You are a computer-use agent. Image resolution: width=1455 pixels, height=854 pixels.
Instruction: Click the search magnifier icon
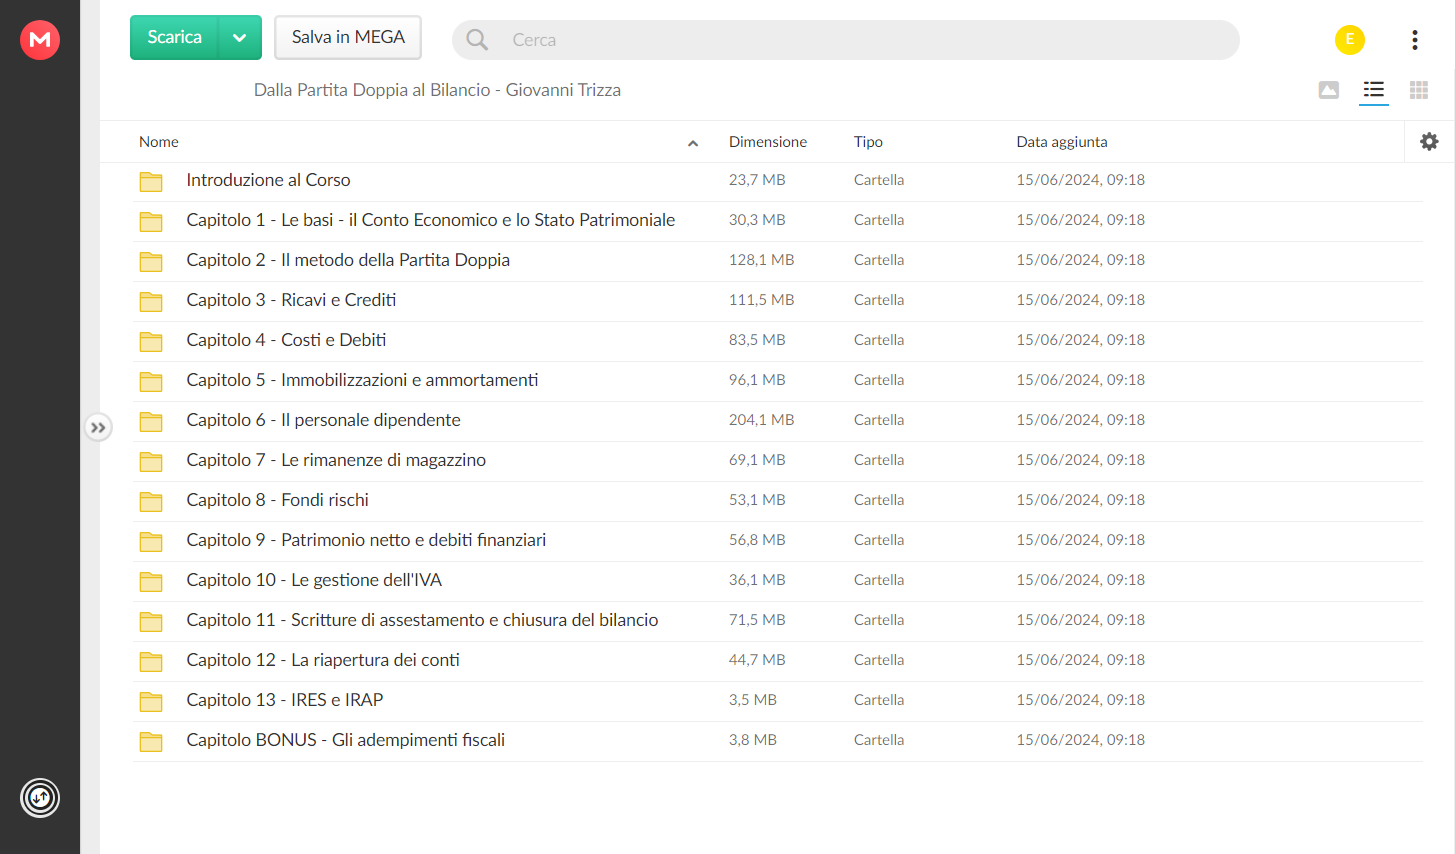pos(477,40)
